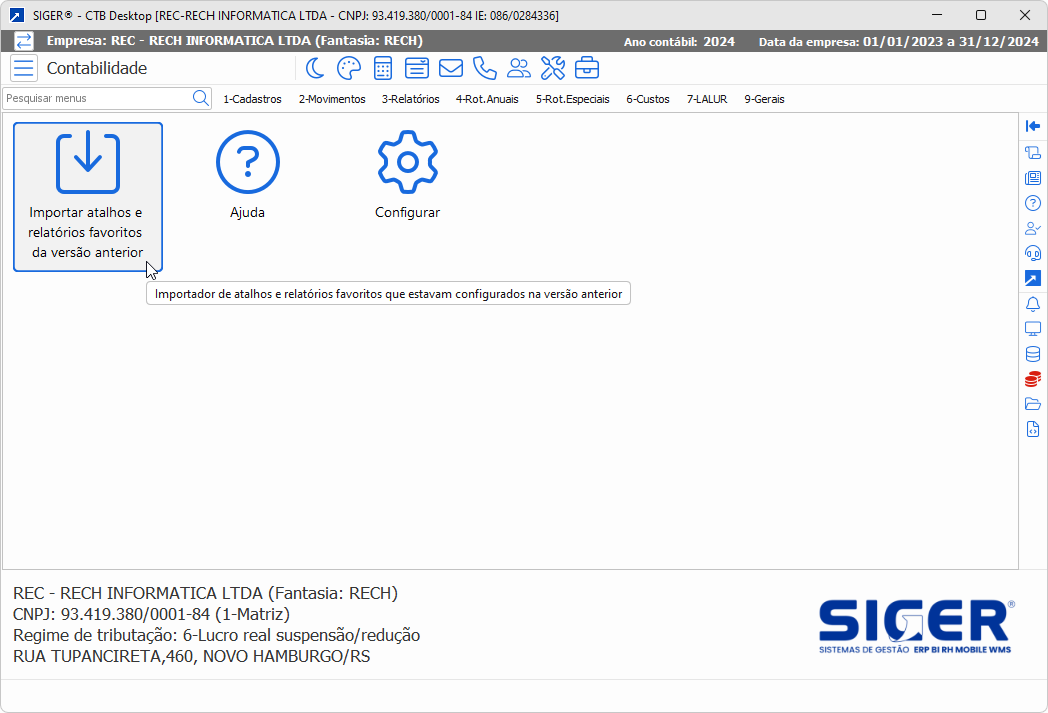Open the 5-Rot.Especiais menu
1048x713 pixels.
coord(573,99)
